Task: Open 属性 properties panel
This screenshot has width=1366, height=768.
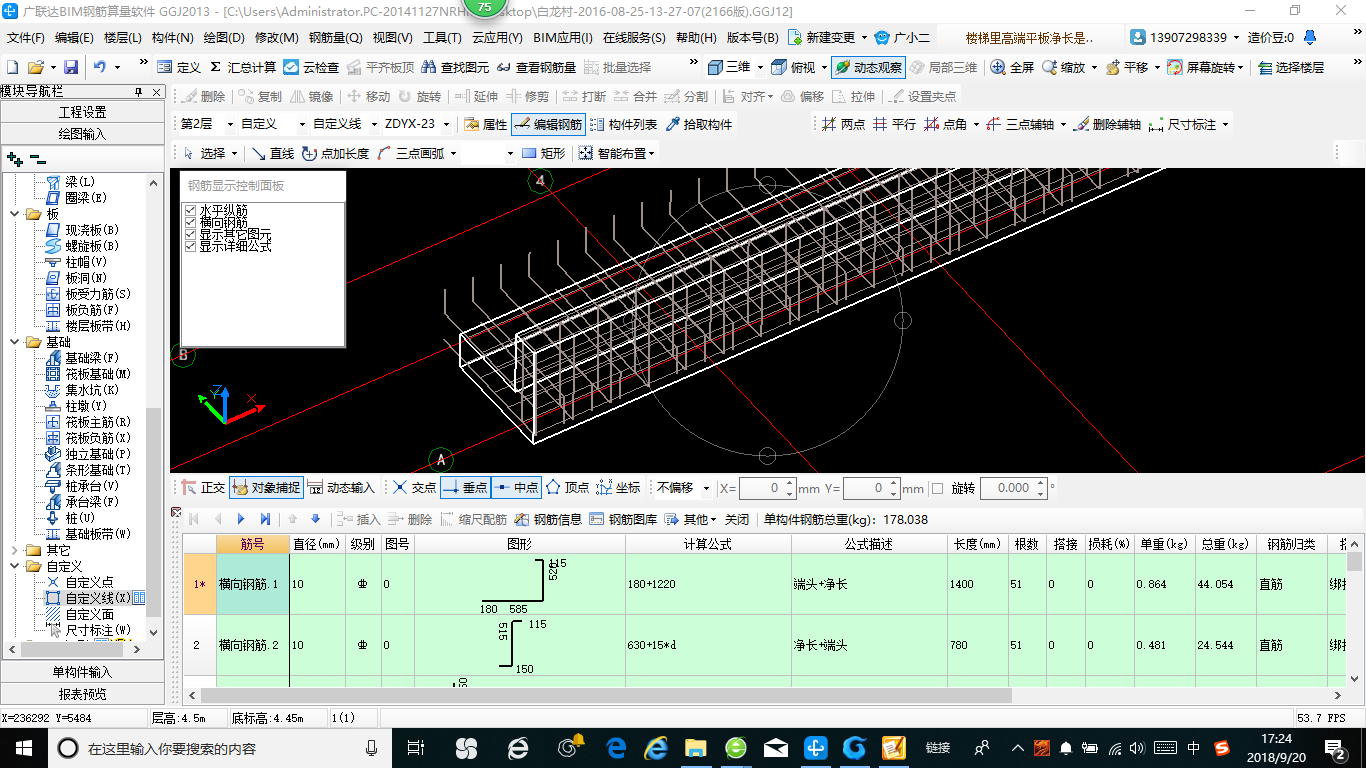Action: [x=486, y=124]
